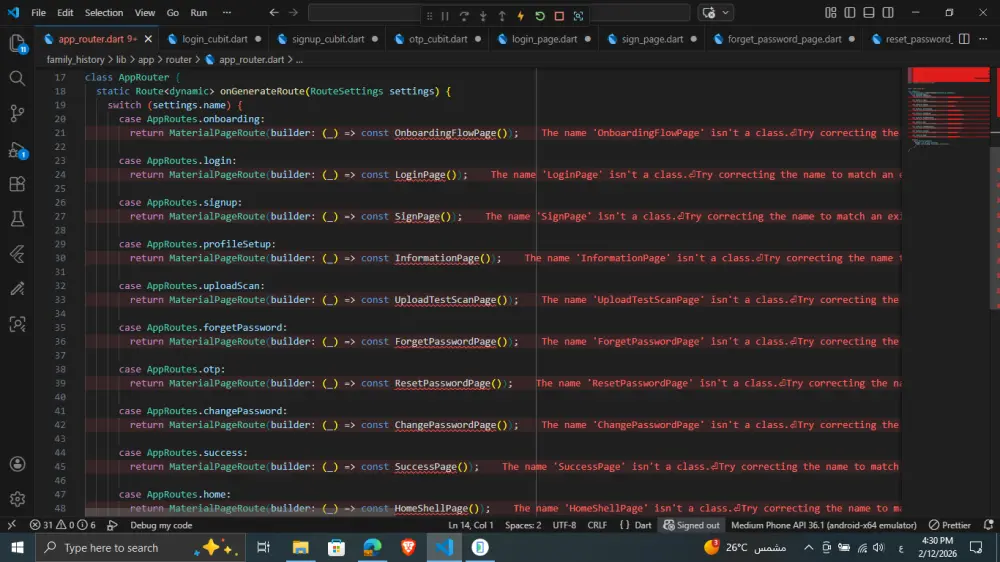
Task: Select lib breadcrumb segment
Action: tap(121, 59)
